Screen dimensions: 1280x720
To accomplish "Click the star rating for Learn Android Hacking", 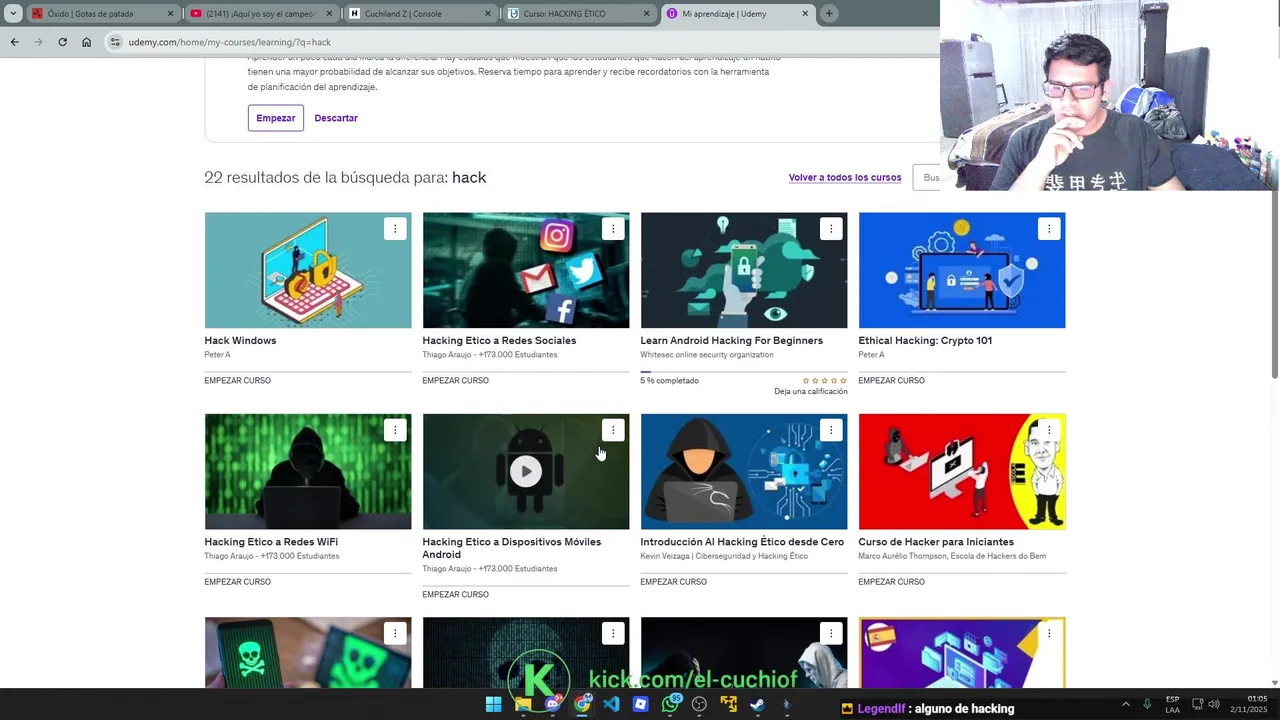I will pos(825,381).
